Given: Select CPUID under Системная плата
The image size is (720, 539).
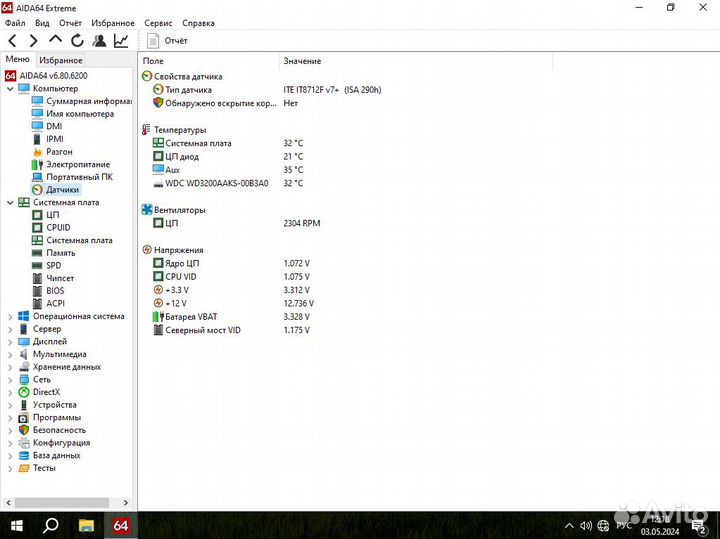Looking at the screenshot, I should click(x=58, y=227).
